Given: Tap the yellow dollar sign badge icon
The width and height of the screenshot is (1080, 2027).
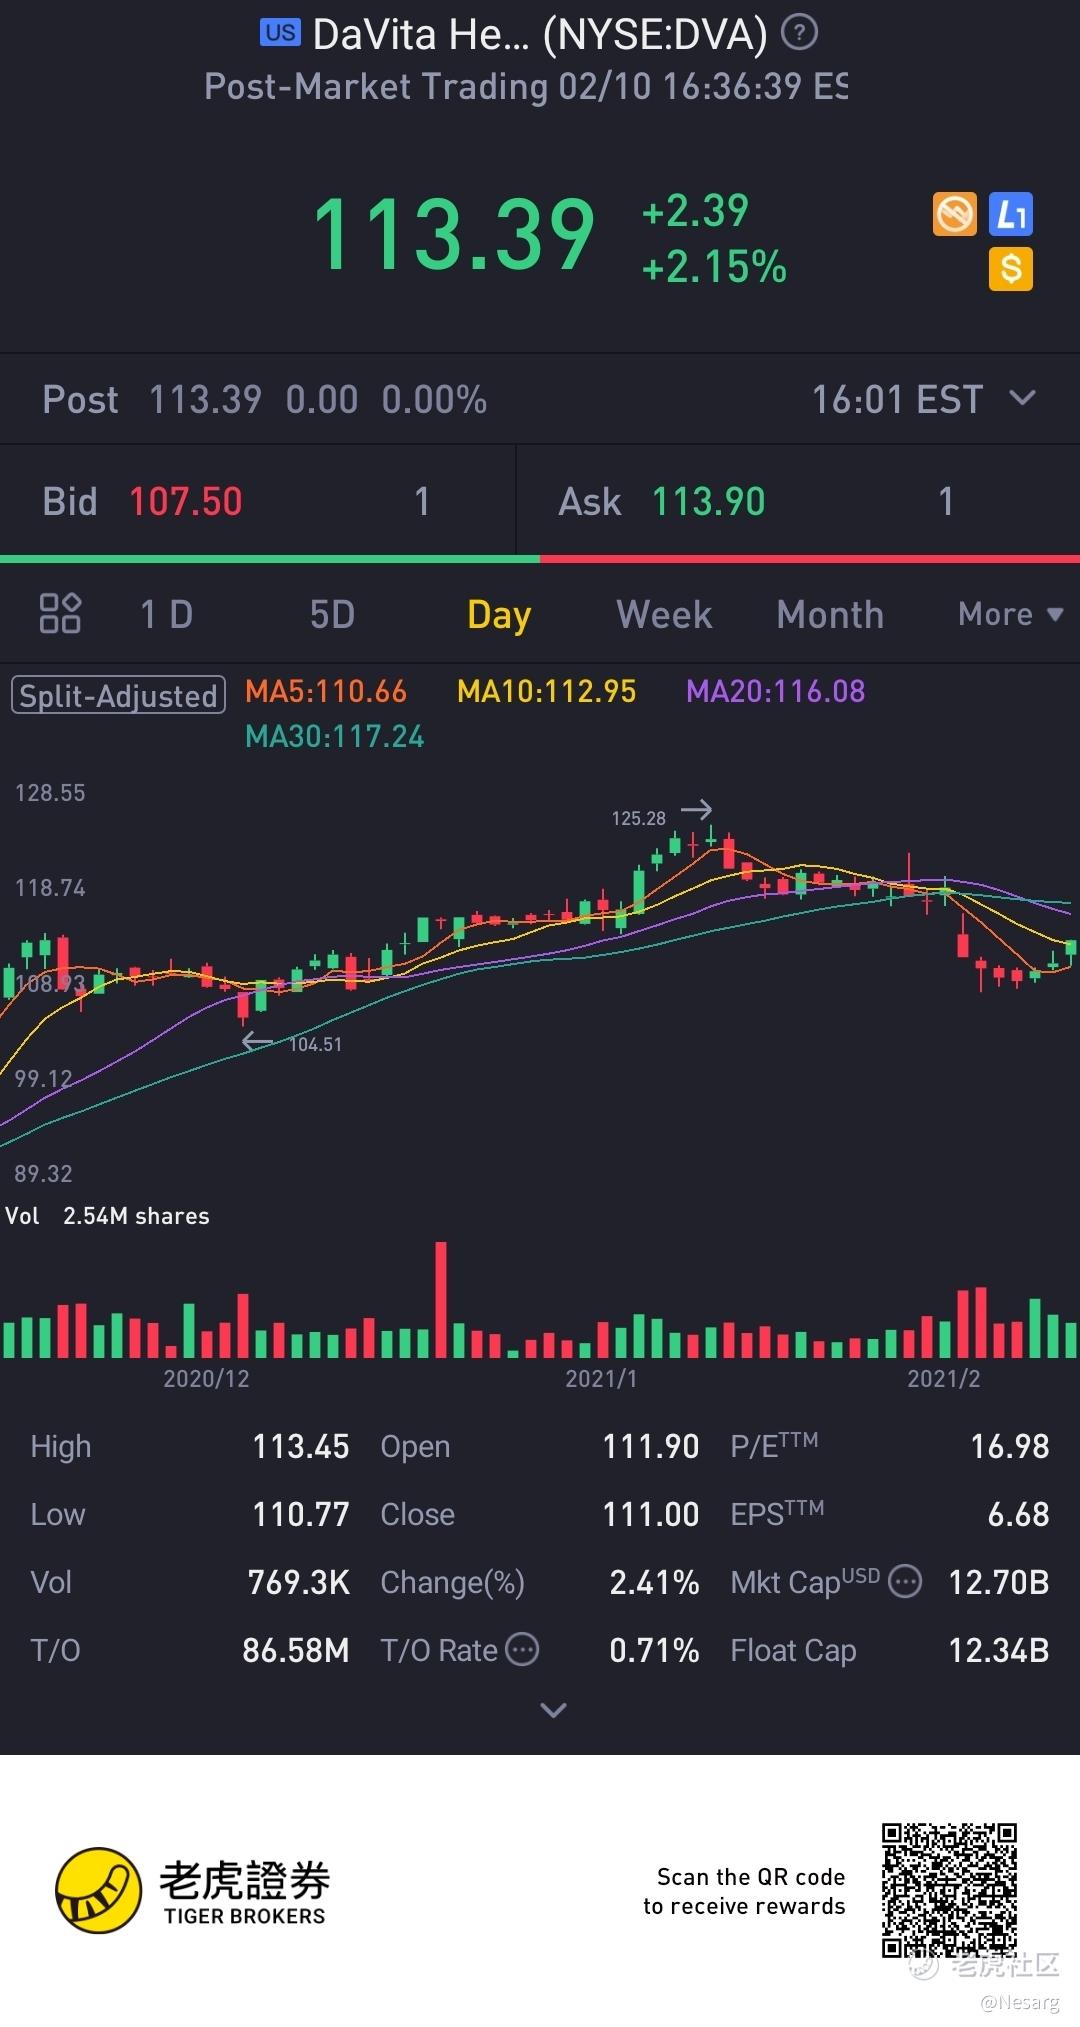Looking at the screenshot, I should point(1011,269).
